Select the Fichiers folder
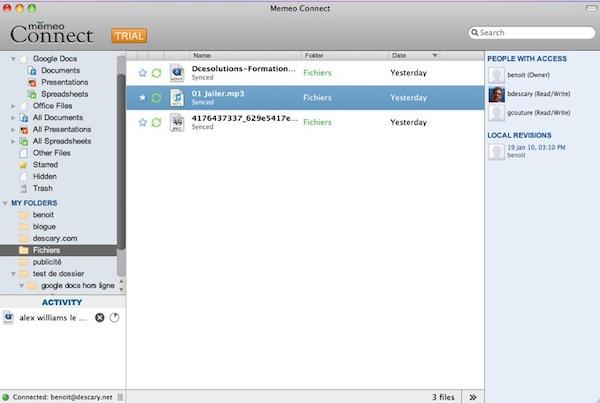 coord(58,250)
